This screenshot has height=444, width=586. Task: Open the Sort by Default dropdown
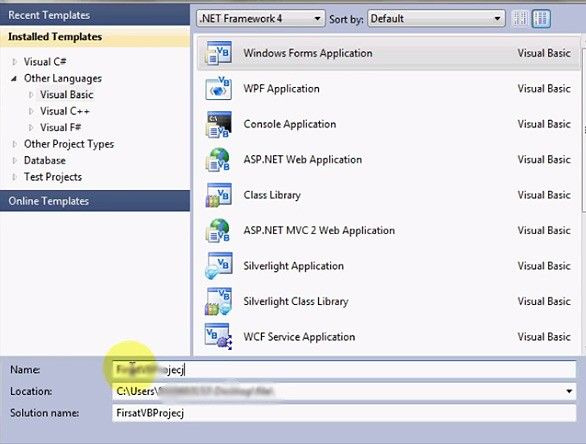tap(437, 18)
